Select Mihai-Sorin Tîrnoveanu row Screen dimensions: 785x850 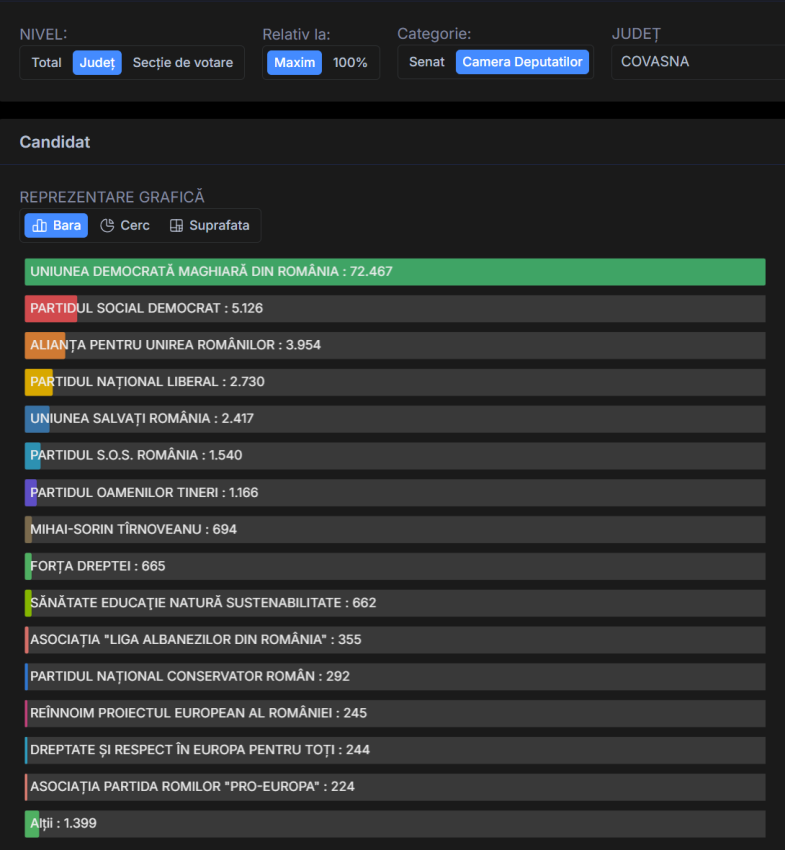(x=395, y=530)
